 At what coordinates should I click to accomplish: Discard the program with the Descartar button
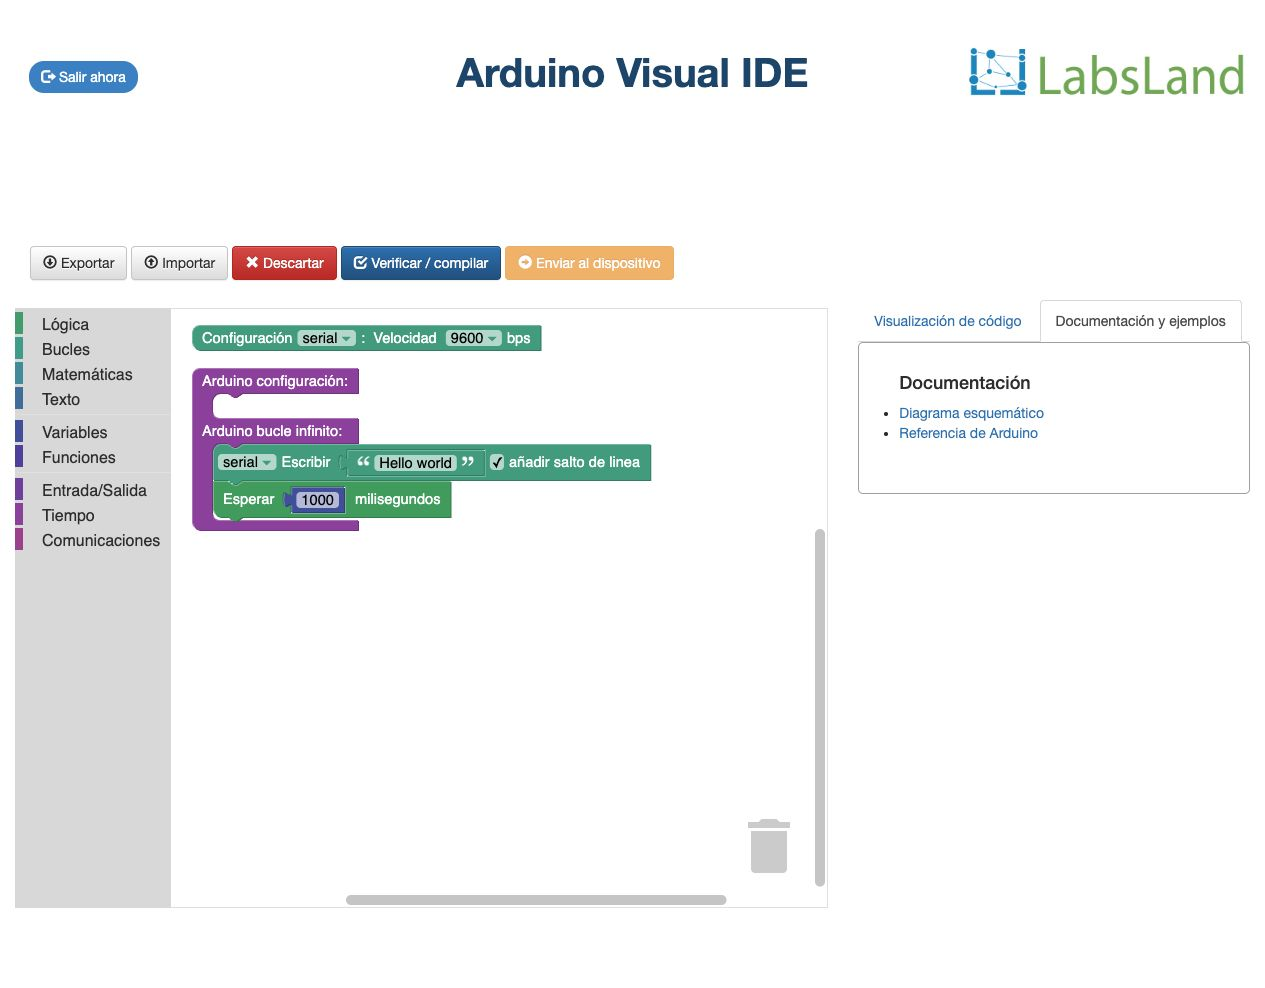284,263
